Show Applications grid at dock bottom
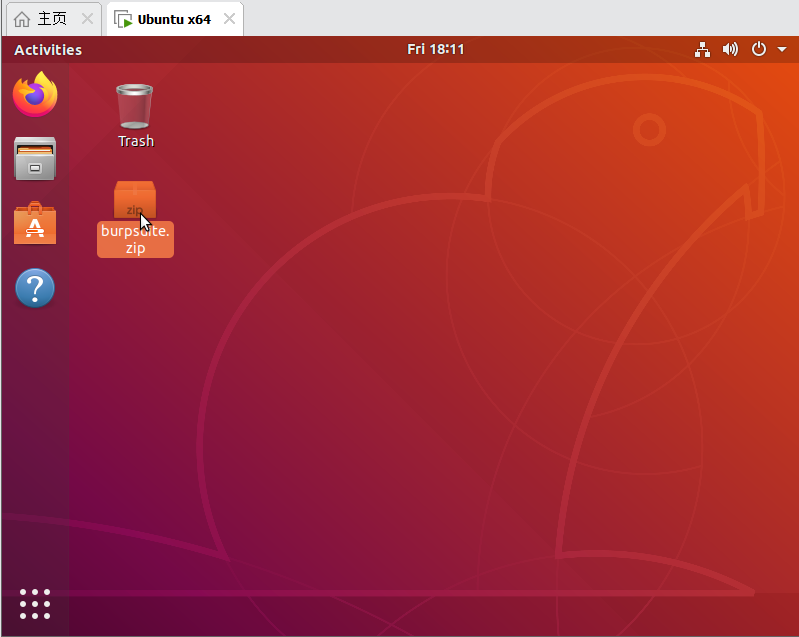Screen dimensions: 799x637 point(35,604)
